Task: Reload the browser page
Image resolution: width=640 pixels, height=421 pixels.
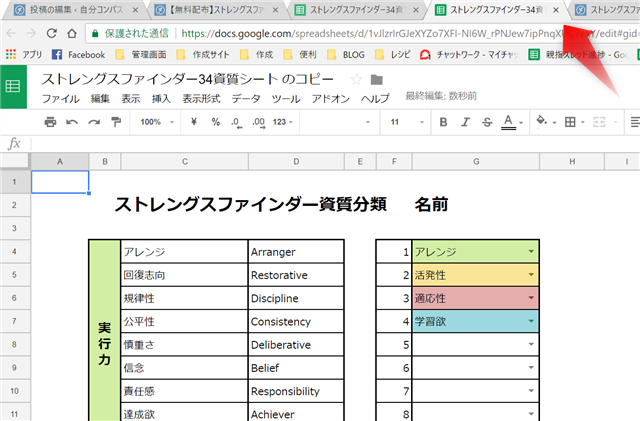Action: [x=51, y=33]
